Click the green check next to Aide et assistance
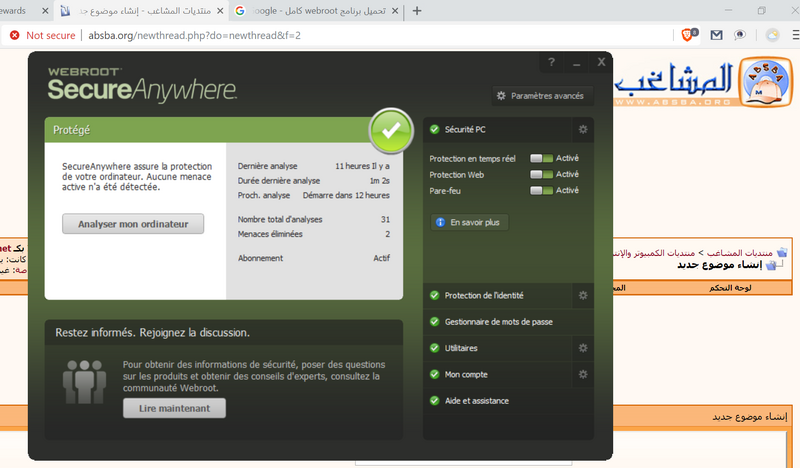This screenshot has width=800, height=468. click(434, 401)
